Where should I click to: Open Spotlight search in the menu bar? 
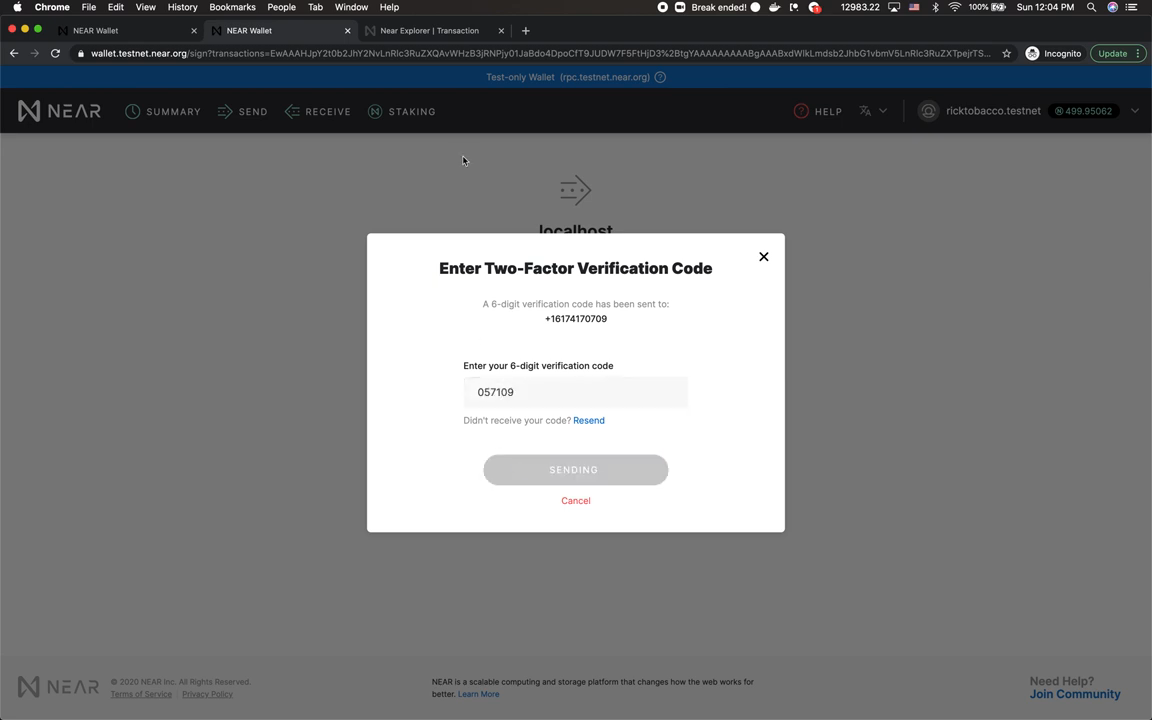point(1092,7)
